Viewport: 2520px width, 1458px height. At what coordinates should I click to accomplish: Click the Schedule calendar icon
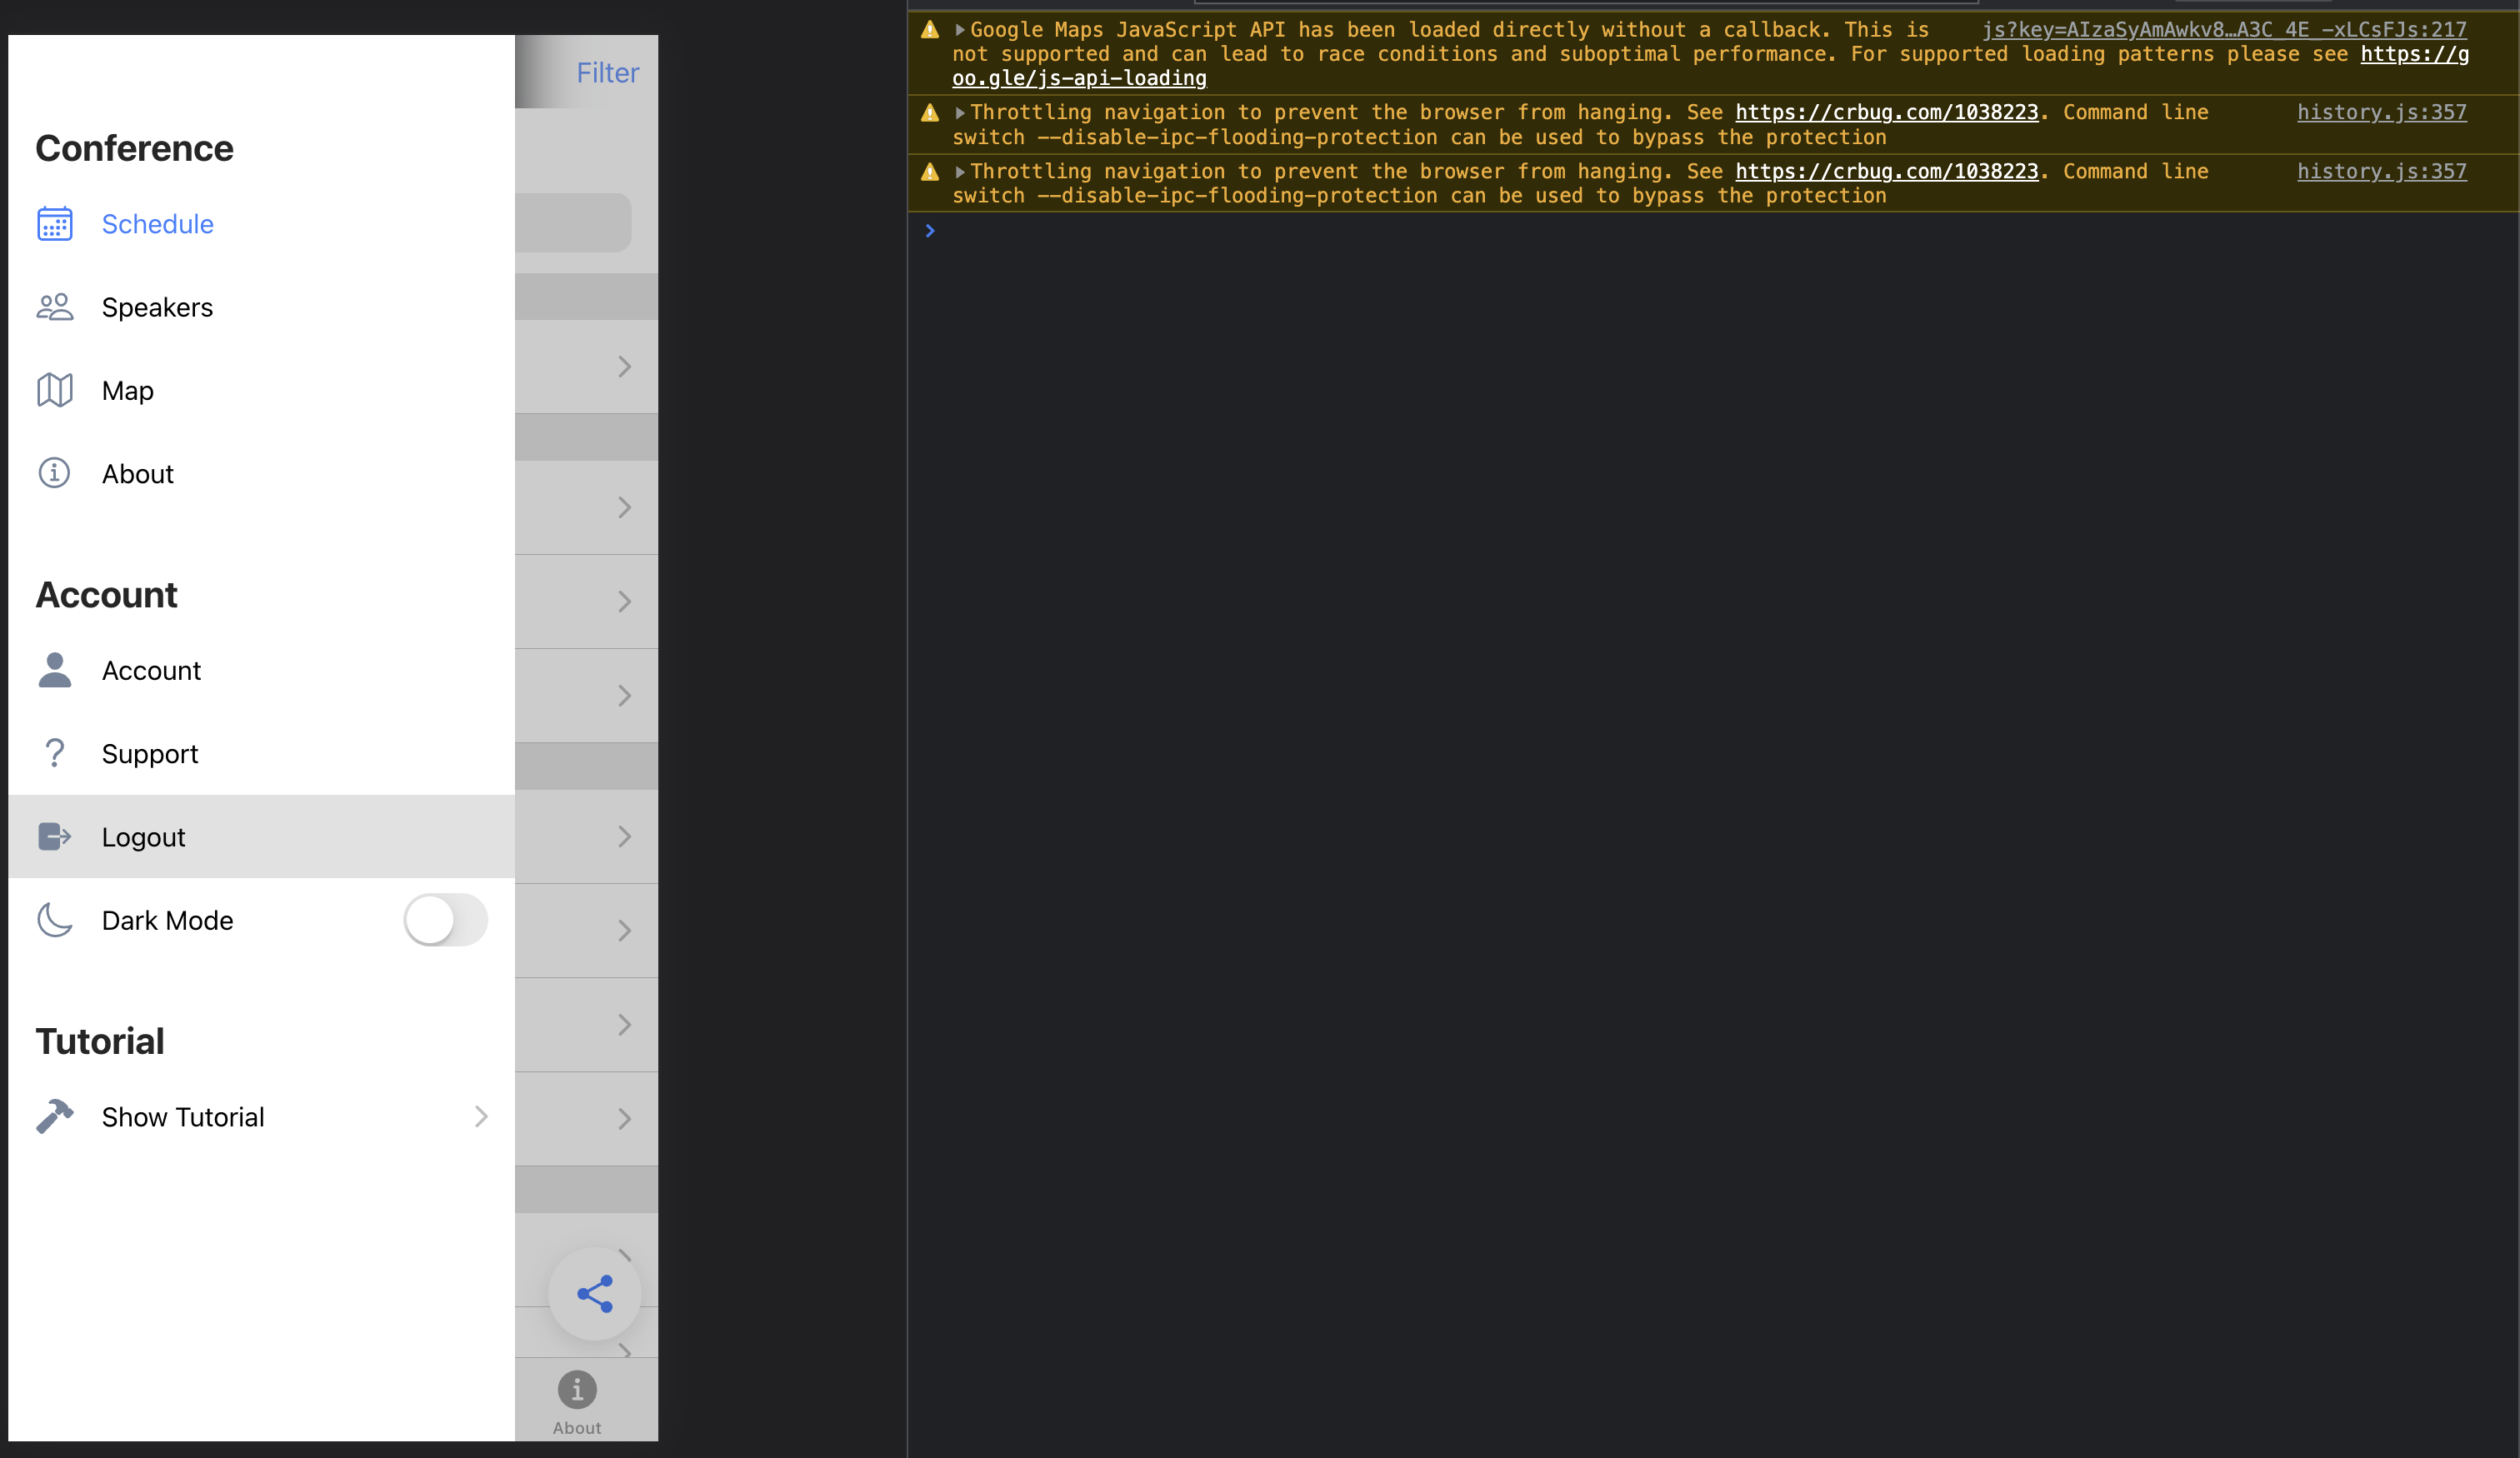54,224
